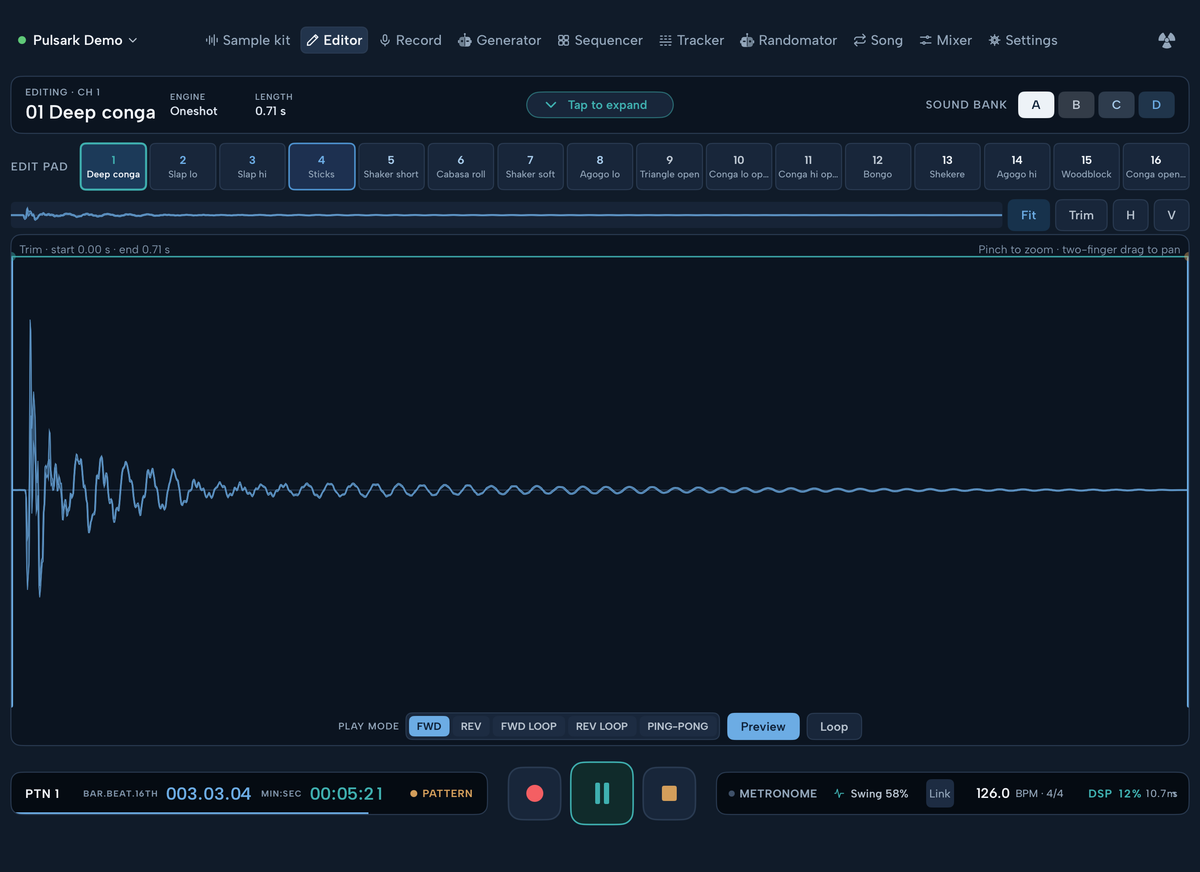This screenshot has width=1200, height=872.
Task: Click the Trim button
Action: [1081, 215]
